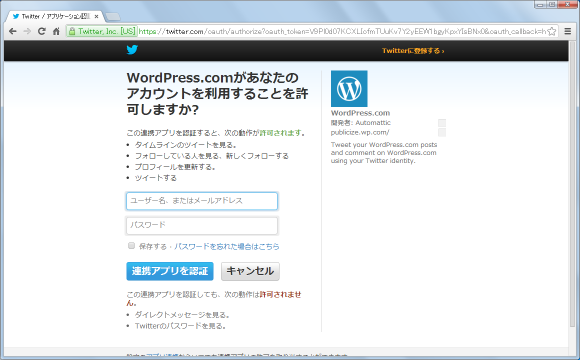Click the green Twitter, Inc. SSL padlock

point(72,31)
